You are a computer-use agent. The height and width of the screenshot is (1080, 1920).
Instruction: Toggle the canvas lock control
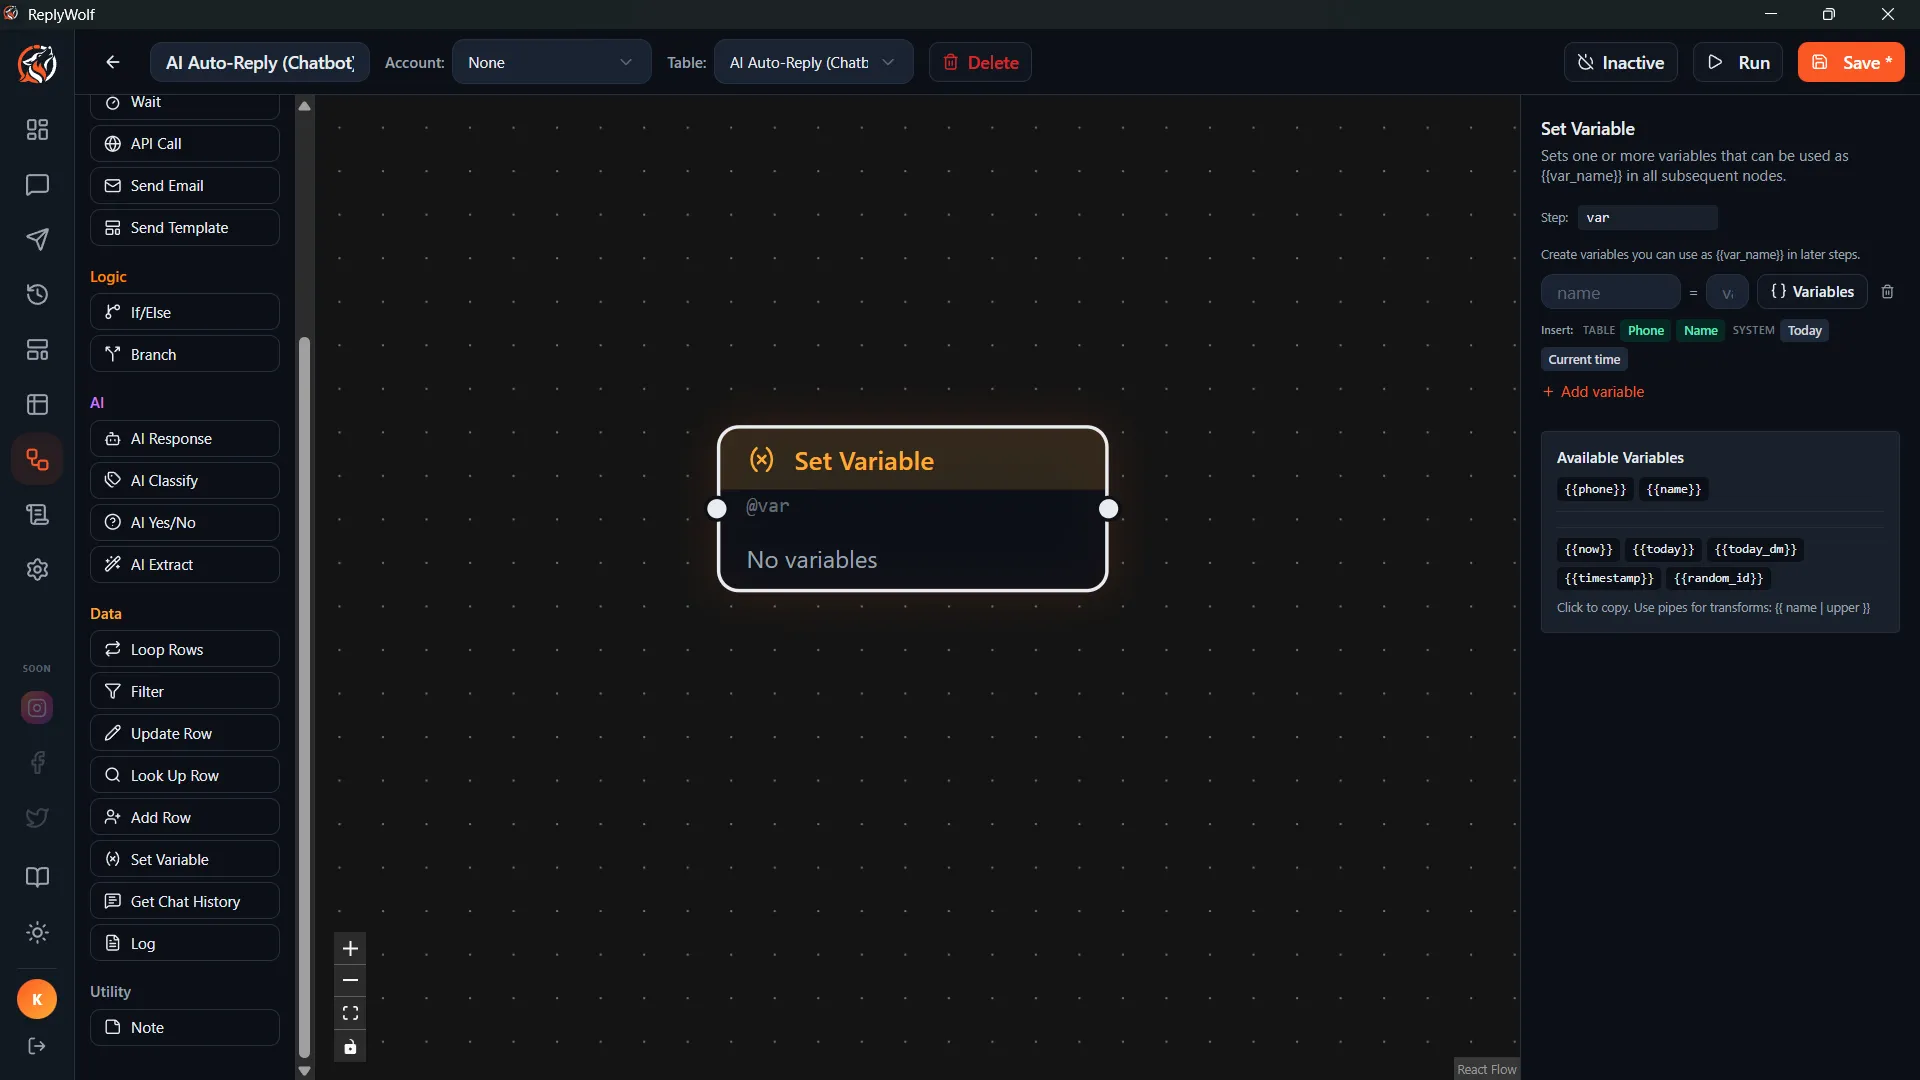350,1047
